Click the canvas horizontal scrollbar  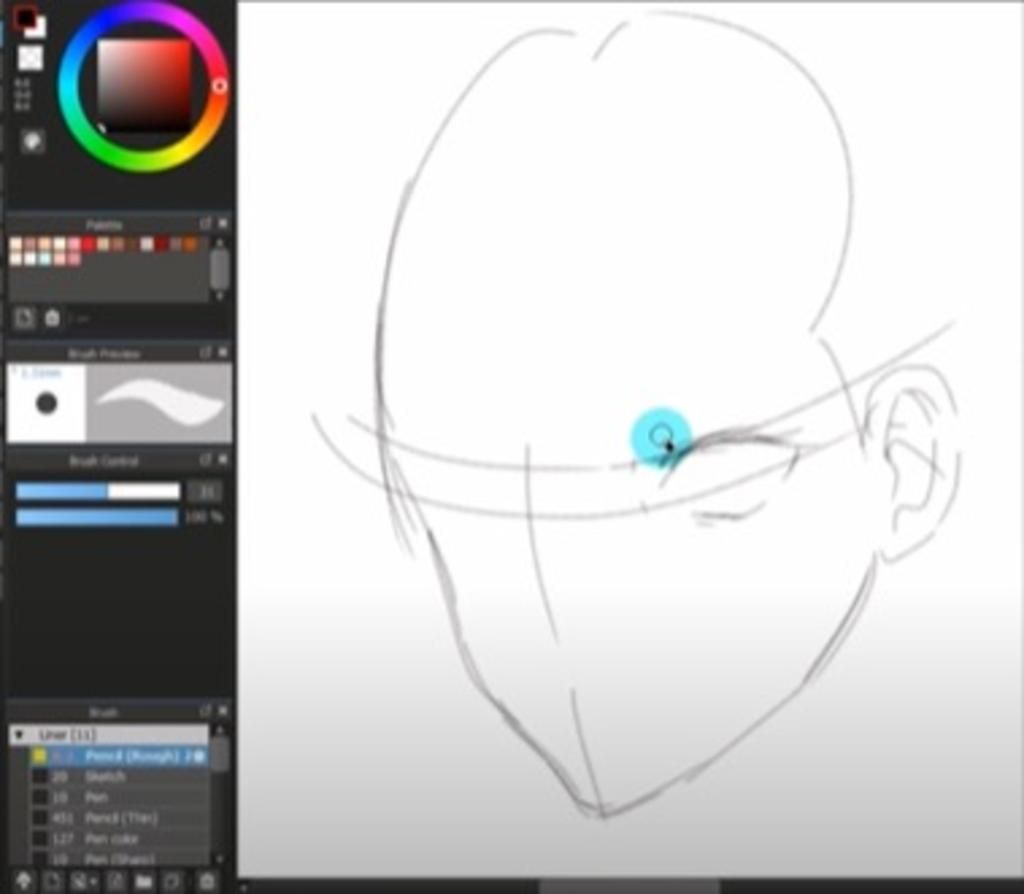coord(631,887)
